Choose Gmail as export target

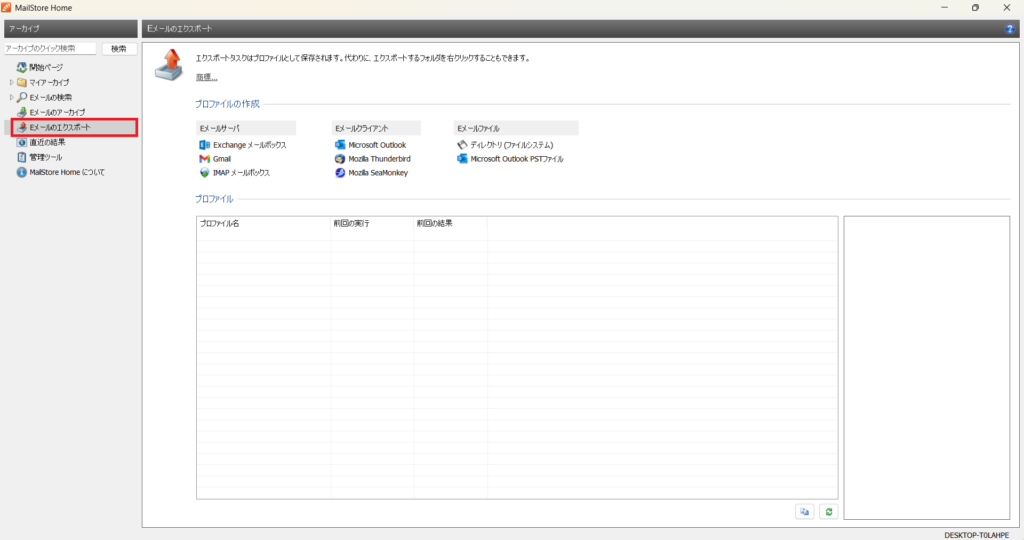[x=215, y=159]
